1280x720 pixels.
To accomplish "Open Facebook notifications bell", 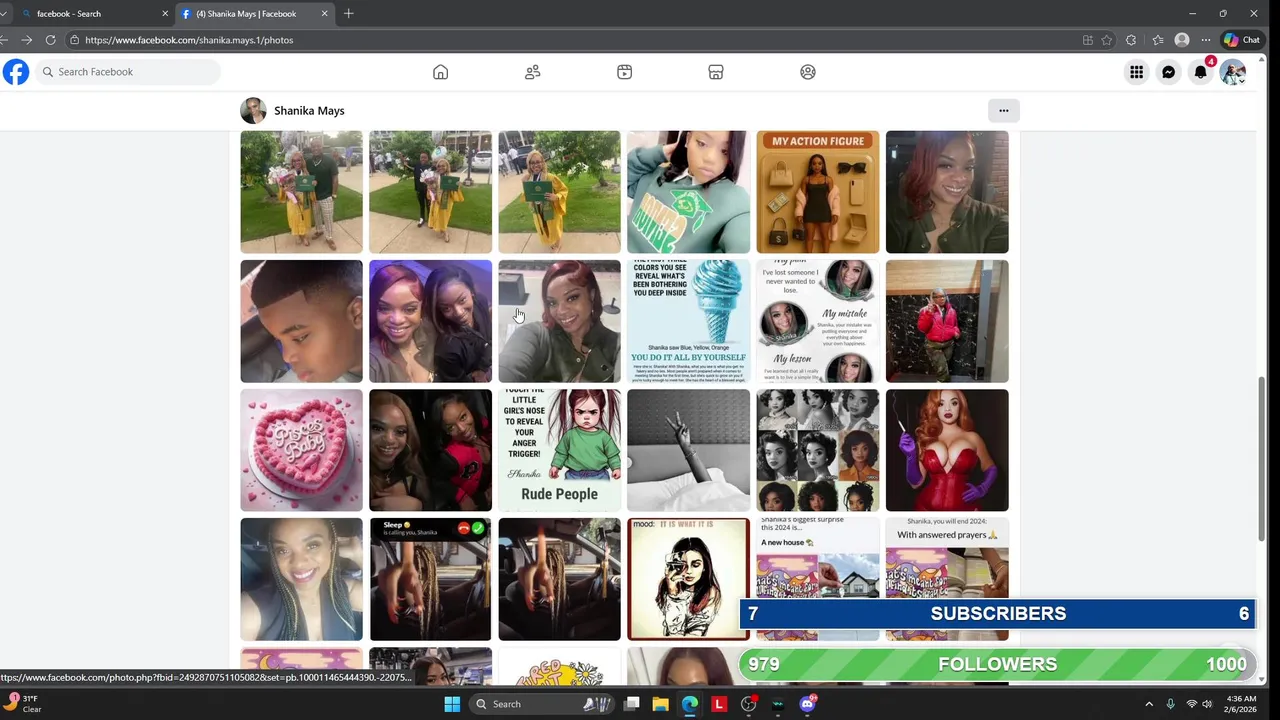I will click(x=1201, y=72).
